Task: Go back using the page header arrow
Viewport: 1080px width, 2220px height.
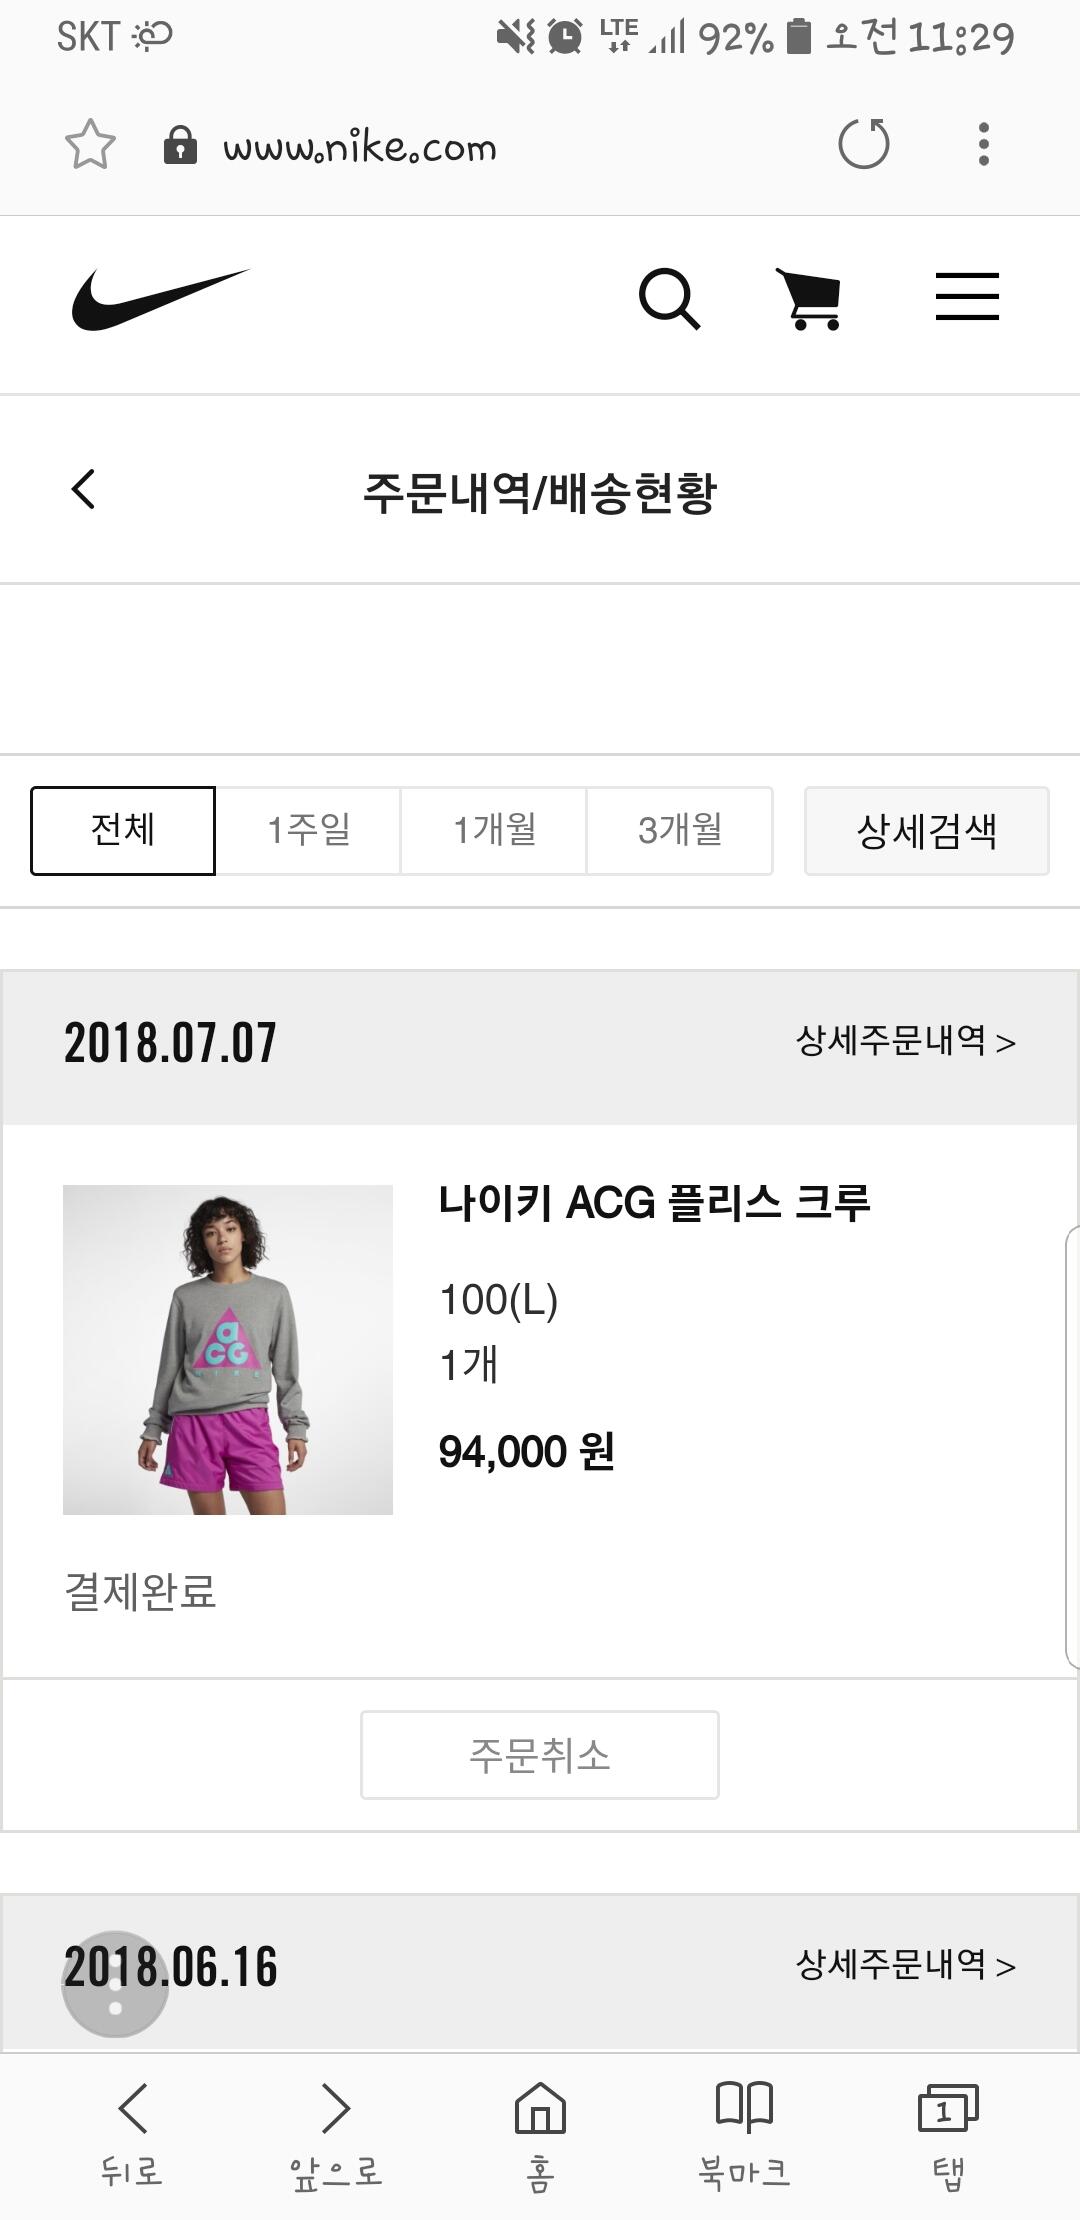Action: pyautogui.click(x=84, y=490)
